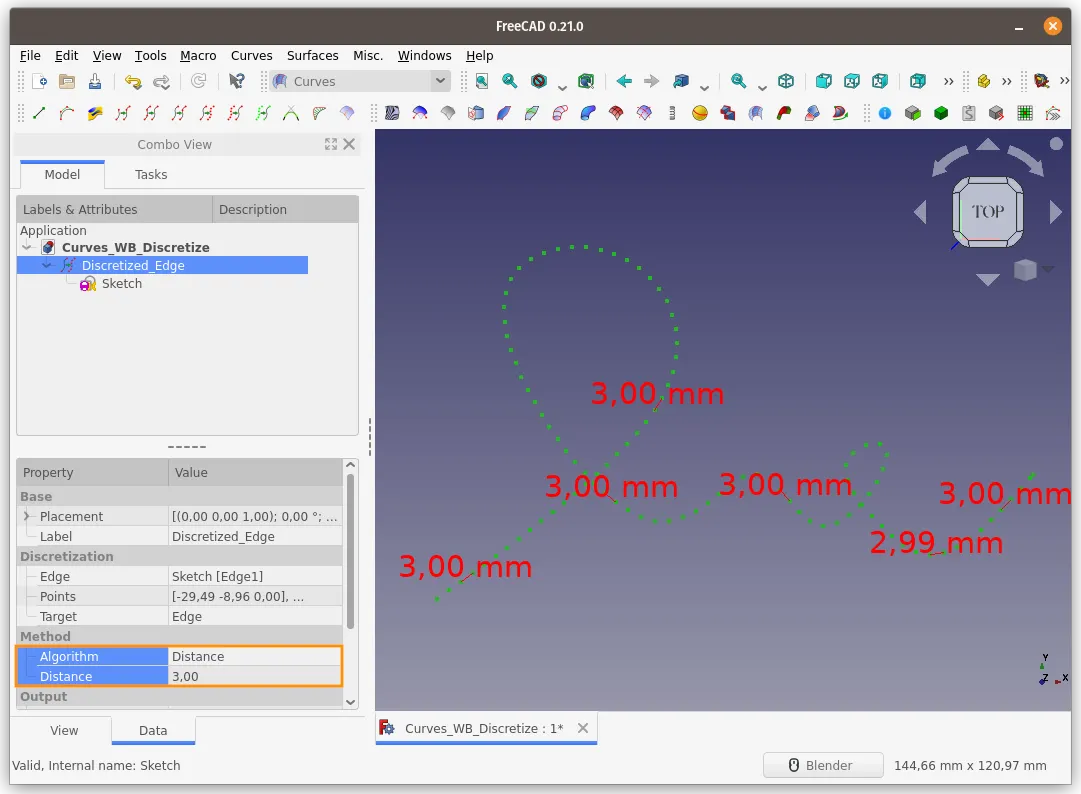Click the TOP face of navigation cube
This screenshot has width=1081, height=794.
point(988,212)
